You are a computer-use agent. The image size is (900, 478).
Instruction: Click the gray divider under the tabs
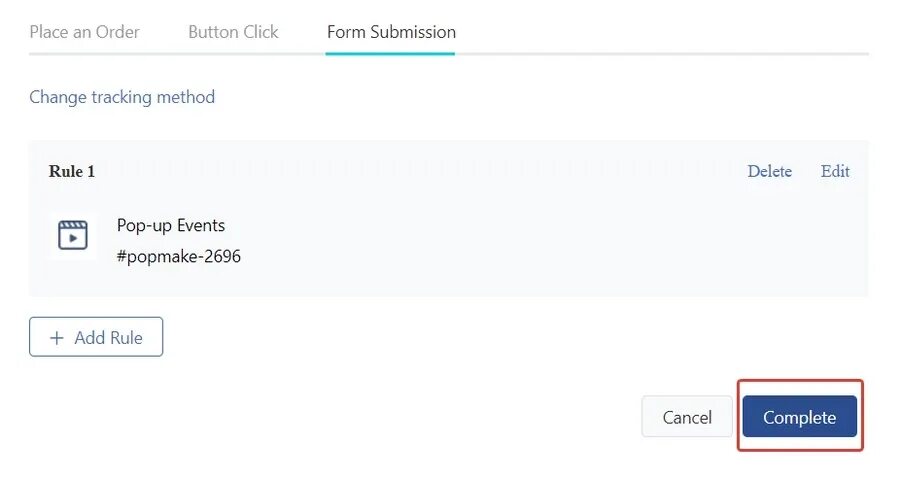660,54
